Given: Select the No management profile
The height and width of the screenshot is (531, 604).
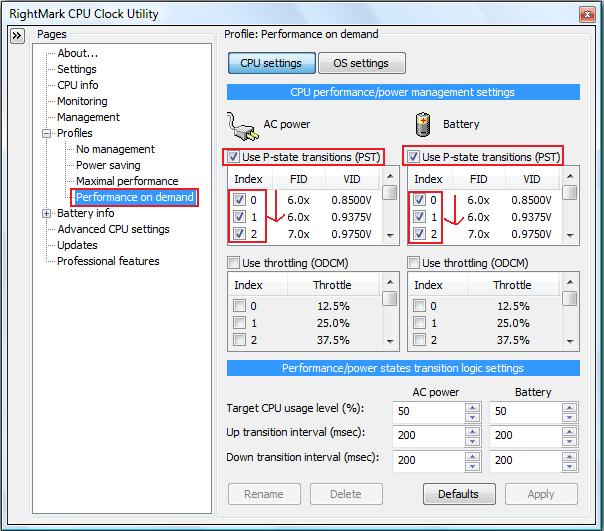Looking at the screenshot, I should [x=115, y=149].
